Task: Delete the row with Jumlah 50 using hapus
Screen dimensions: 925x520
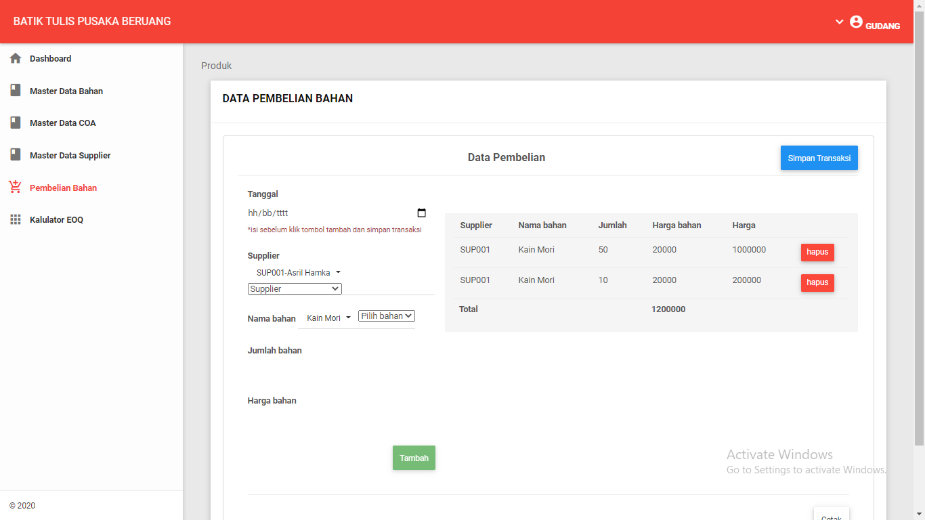Action: [x=817, y=252]
